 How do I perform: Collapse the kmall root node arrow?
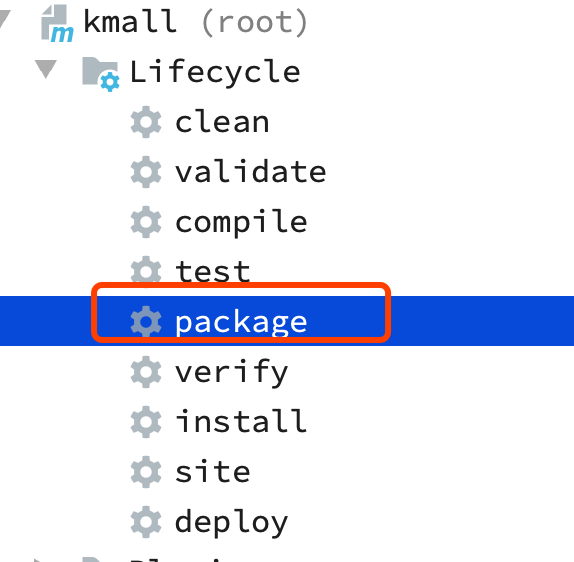(4, 19)
